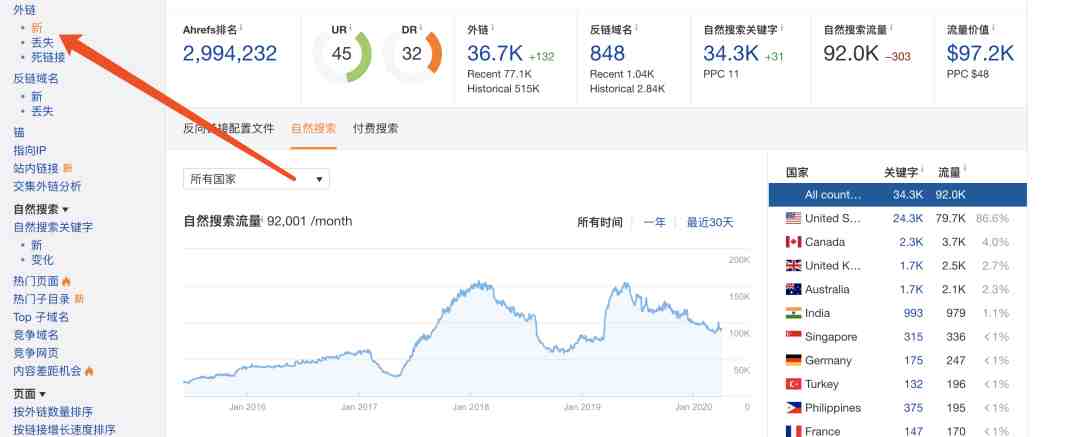
Task: Open 反链域名 in the sidebar
Action: (x=36, y=79)
